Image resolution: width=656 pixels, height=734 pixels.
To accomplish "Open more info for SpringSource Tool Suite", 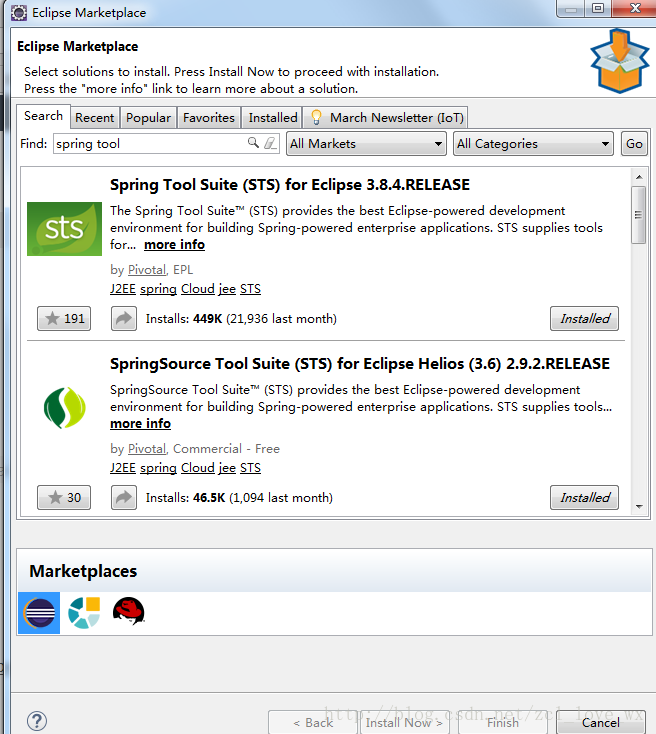I will 140,424.
